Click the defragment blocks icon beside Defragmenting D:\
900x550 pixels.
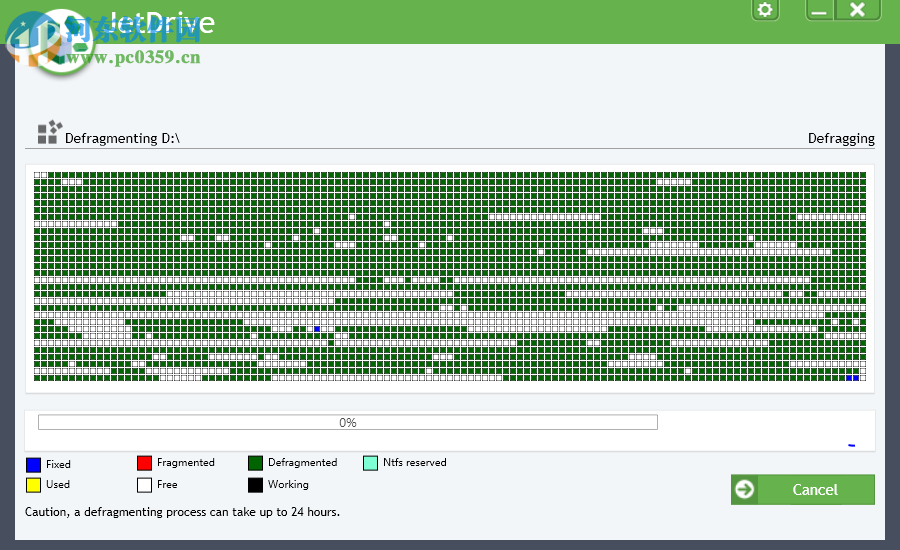pos(49,132)
